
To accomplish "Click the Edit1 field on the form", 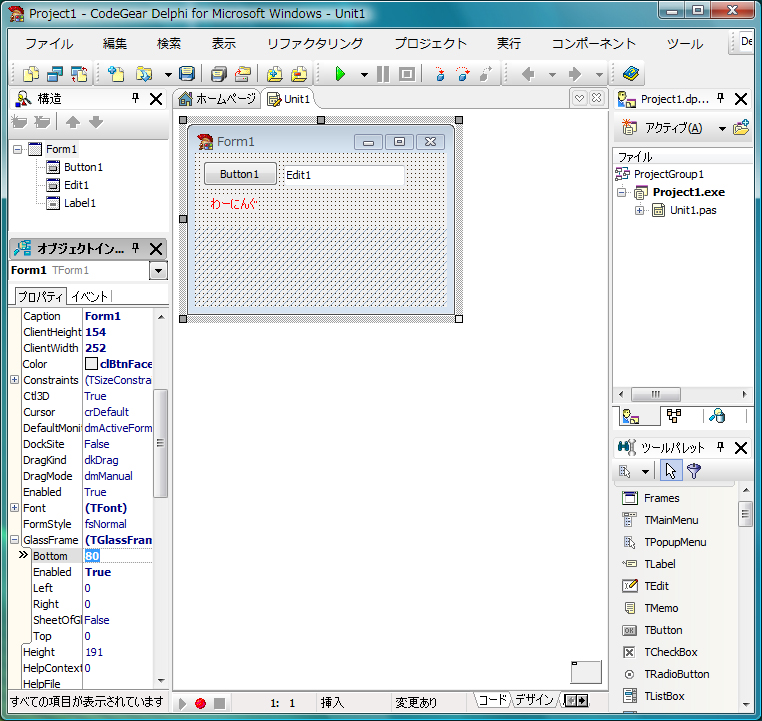I will [x=344, y=175].
